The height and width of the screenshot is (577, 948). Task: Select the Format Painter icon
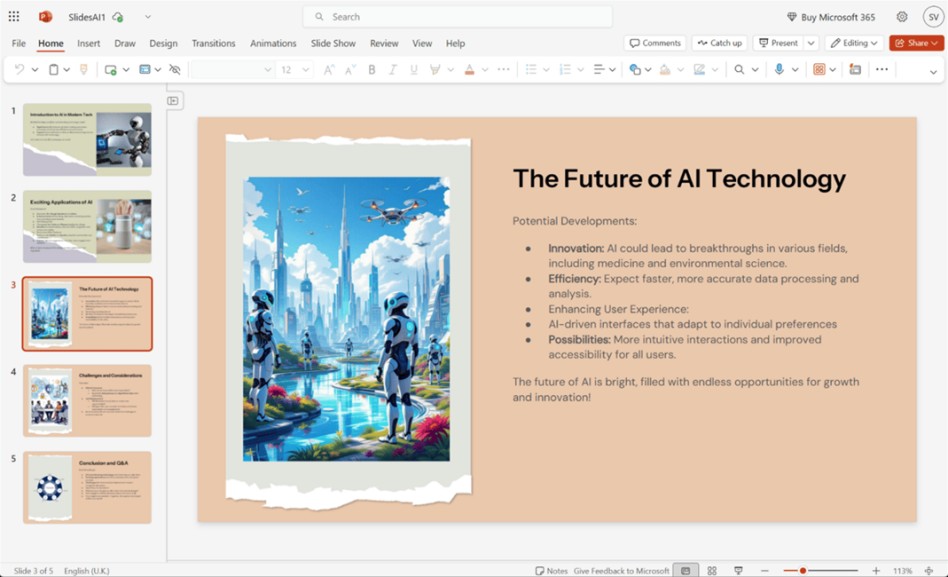point(82,70)
